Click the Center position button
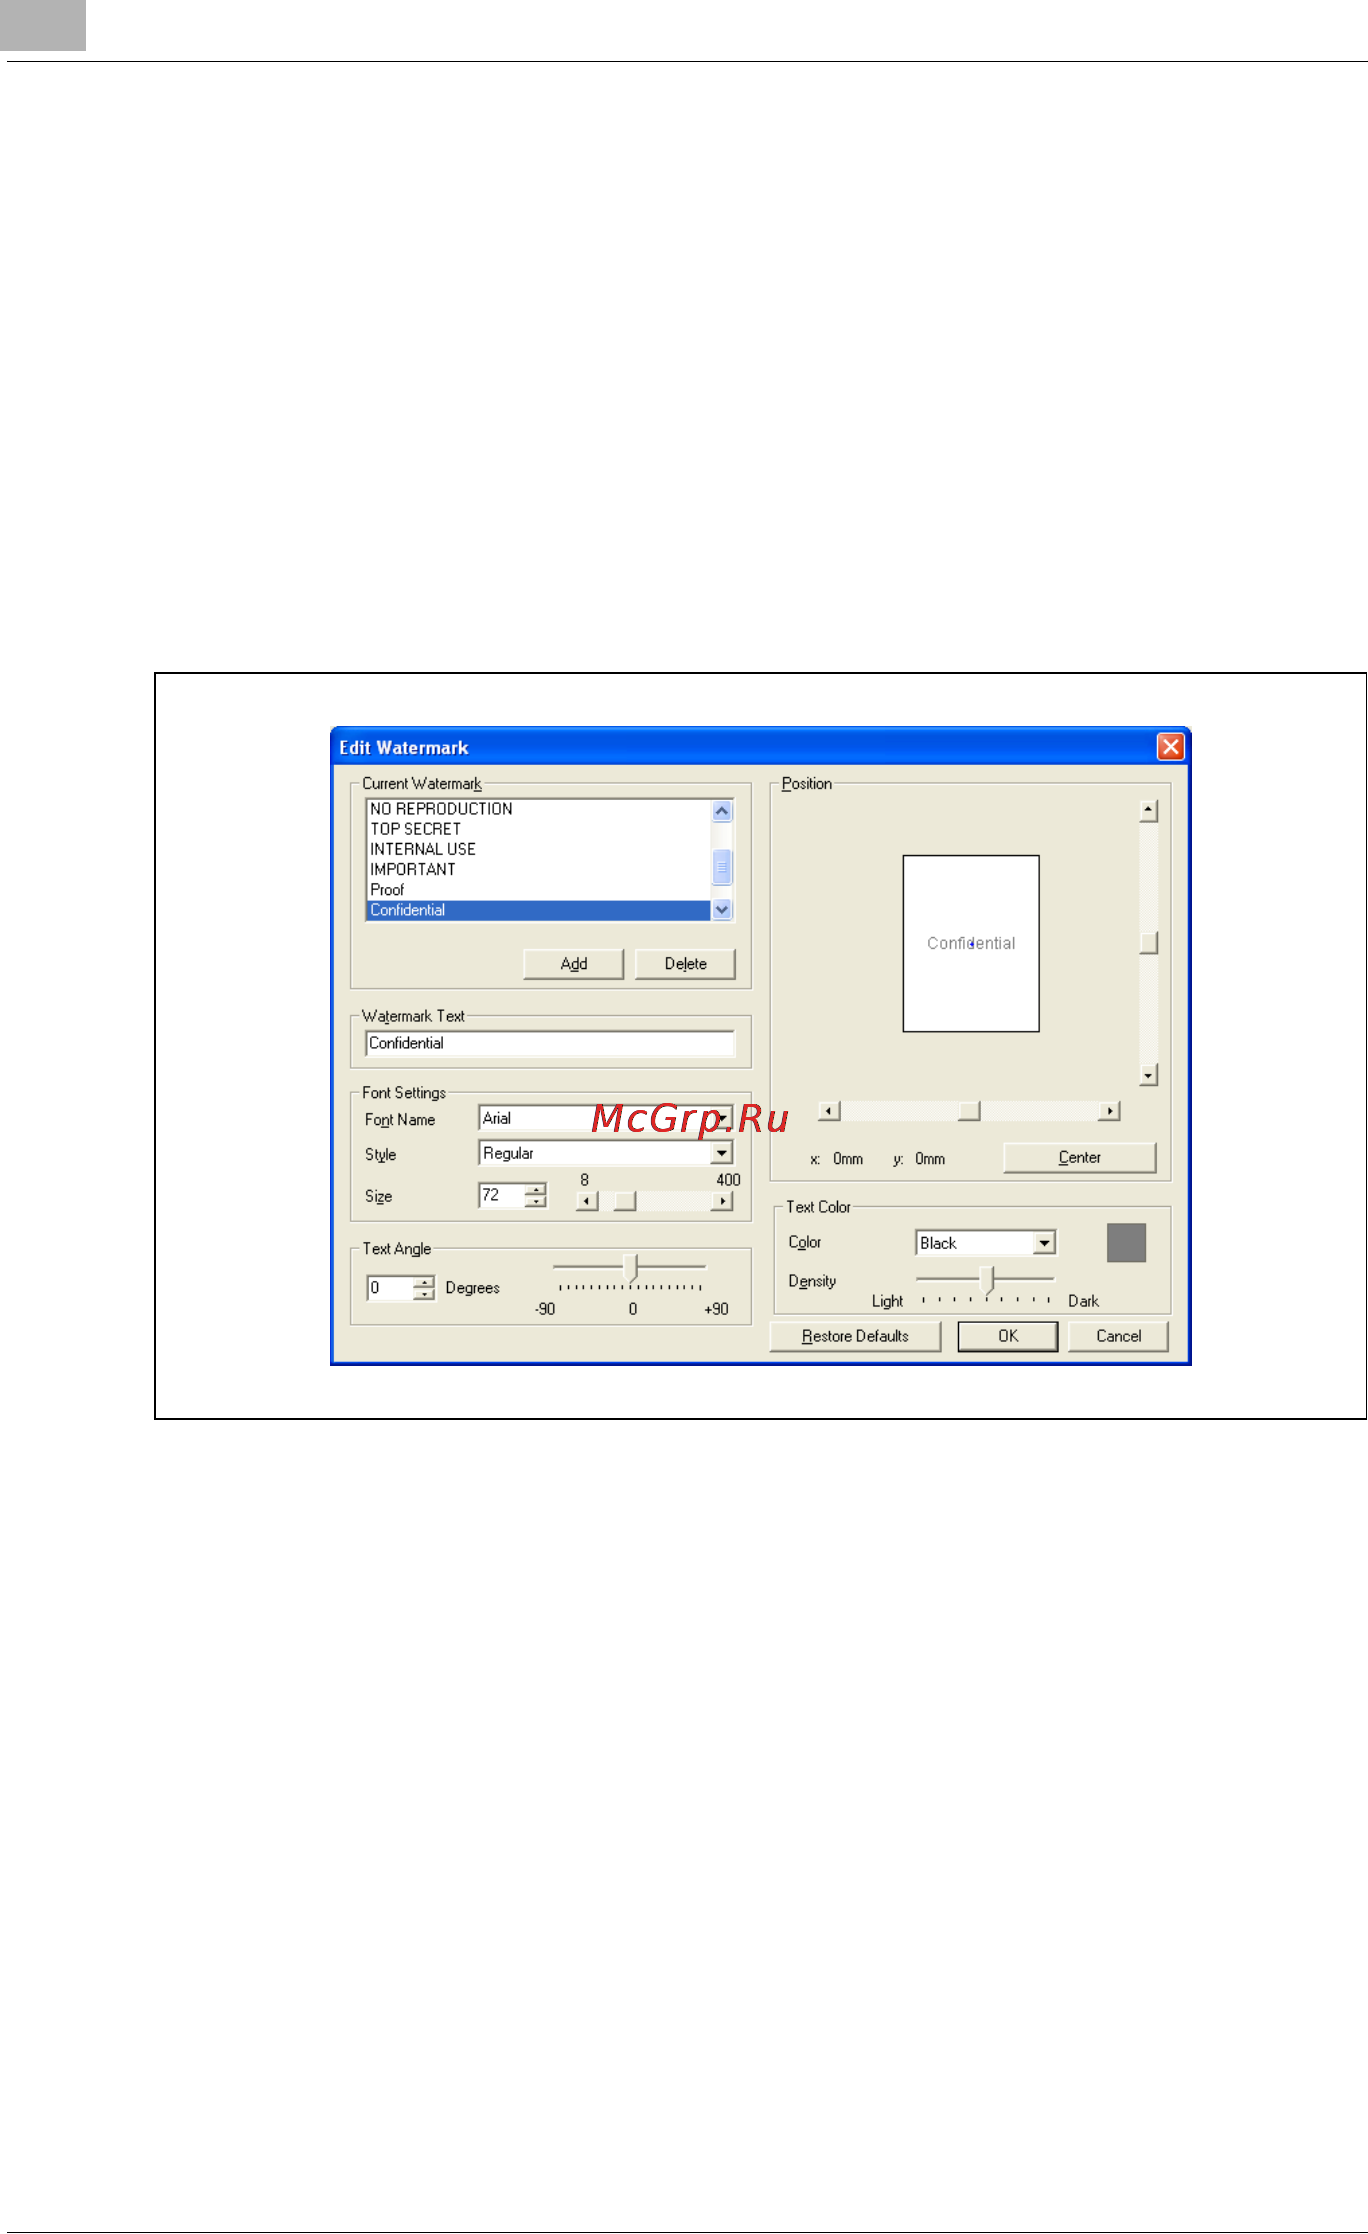Viewport: 1368px width, 2234px height. click(1079, 1158)
